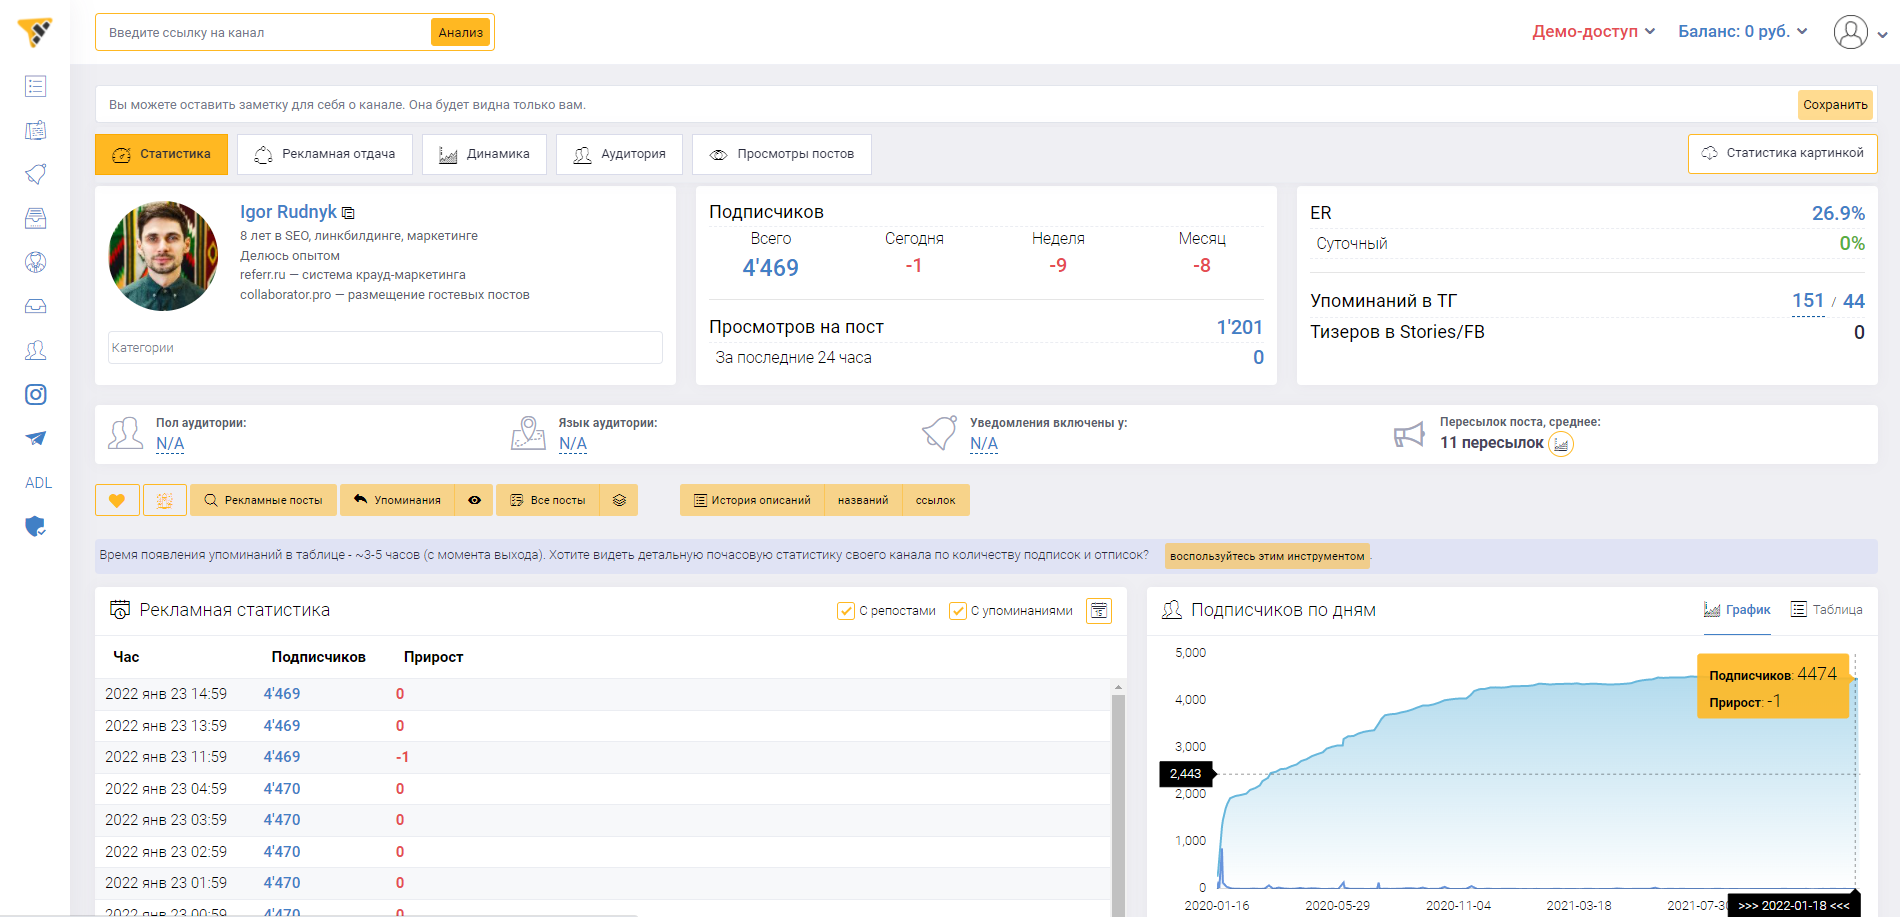Switch to the Динамика tab

(x=484, y=154)
